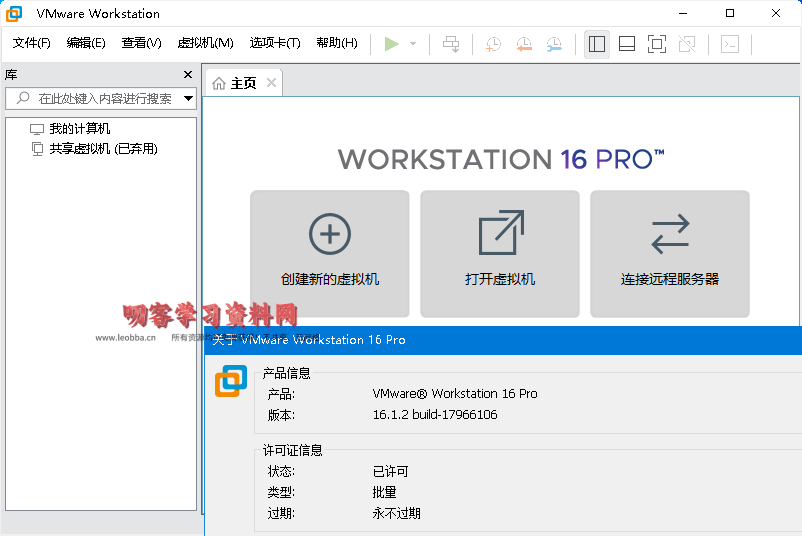Click Send Ctrl+Alt+Del toolbar icon
Screen dimensions: 802x536
click(451, 44)
